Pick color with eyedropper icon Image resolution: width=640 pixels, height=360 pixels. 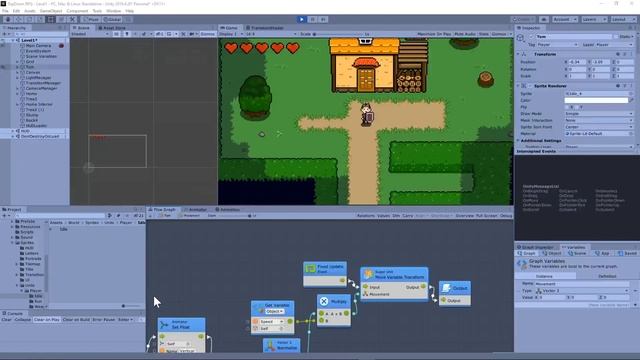point(631,100)
